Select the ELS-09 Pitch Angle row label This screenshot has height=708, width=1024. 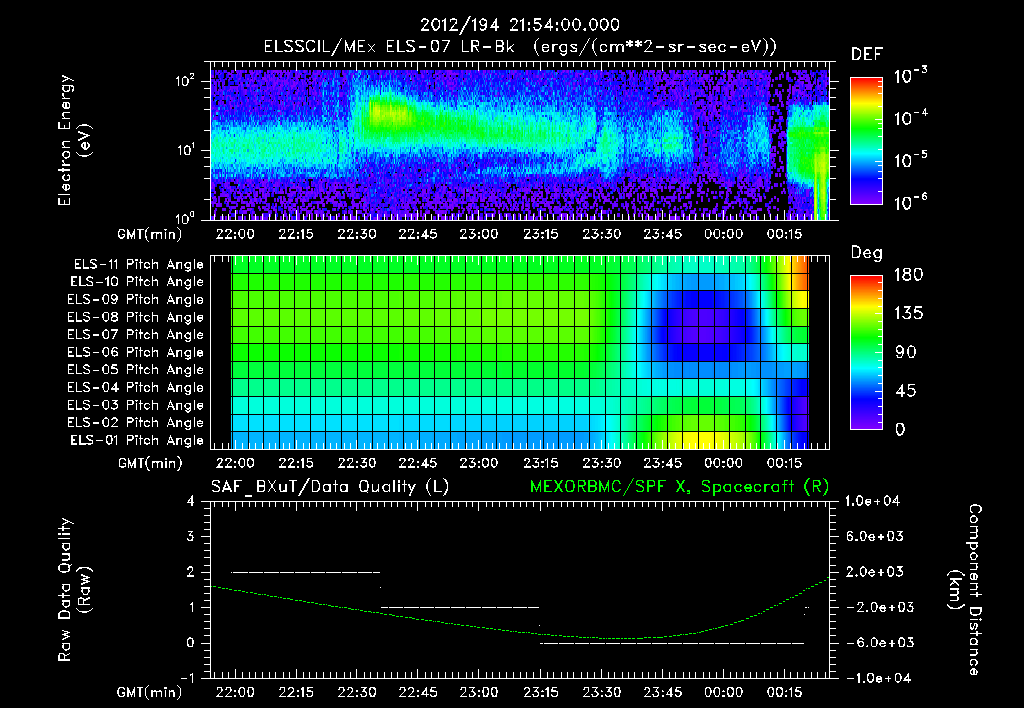click(136, 300)
